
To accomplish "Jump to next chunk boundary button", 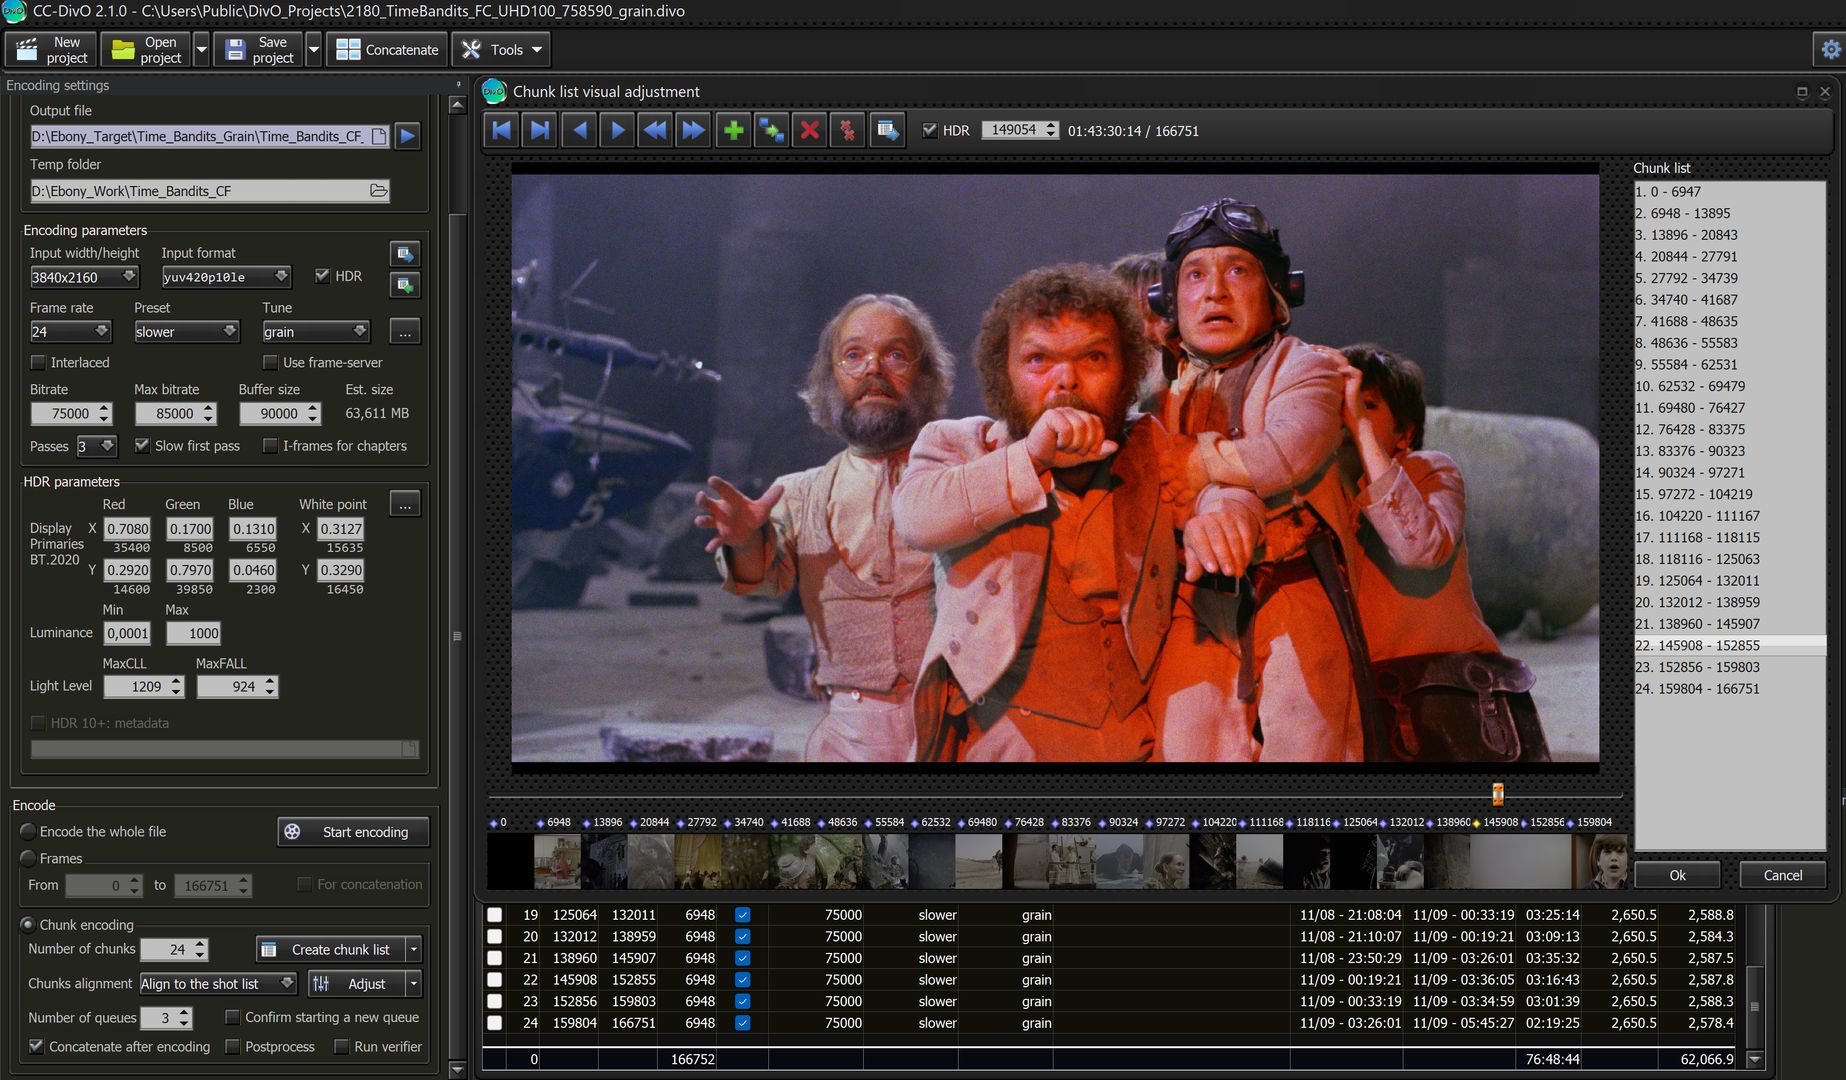I will 540,130.
